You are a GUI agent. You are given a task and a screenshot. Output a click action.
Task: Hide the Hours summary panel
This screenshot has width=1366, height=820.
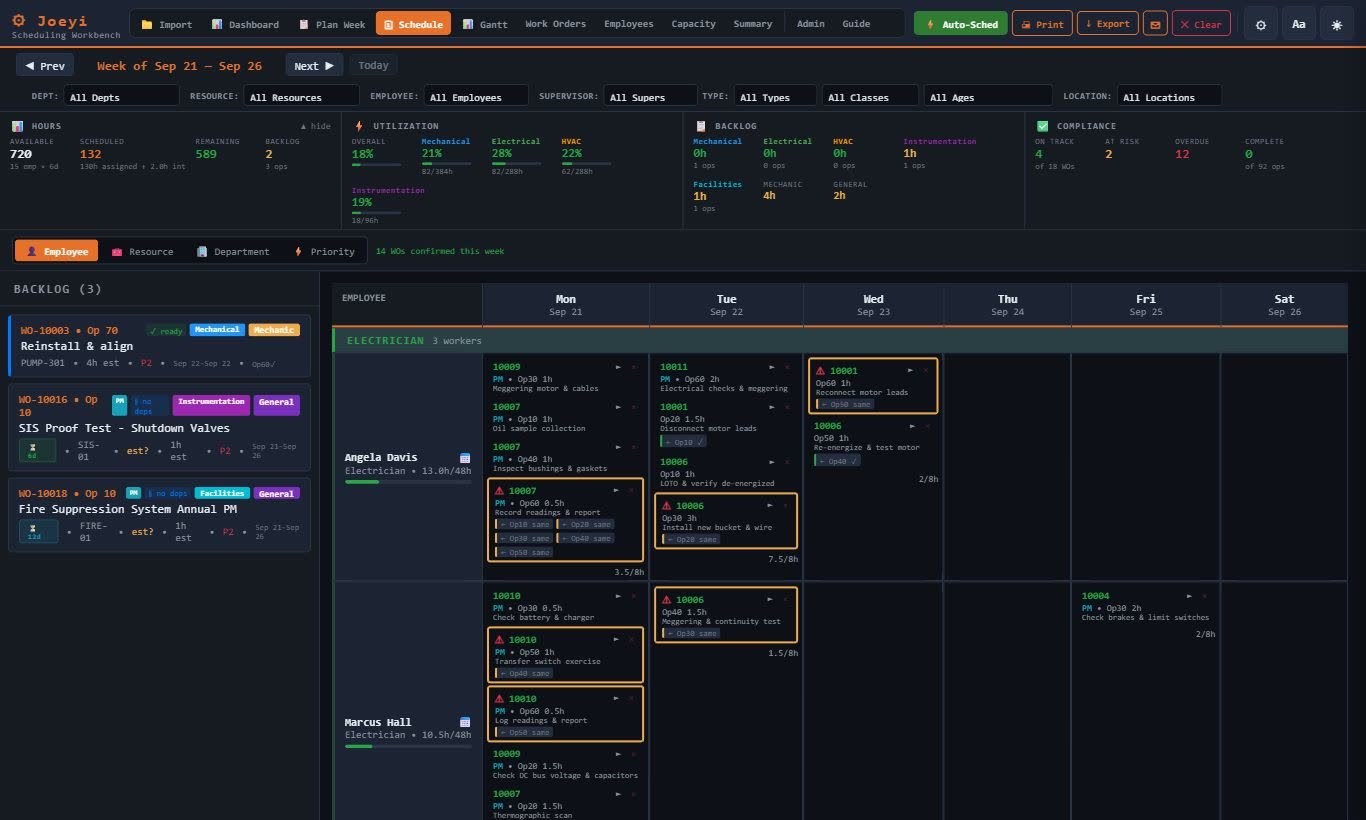315,126
